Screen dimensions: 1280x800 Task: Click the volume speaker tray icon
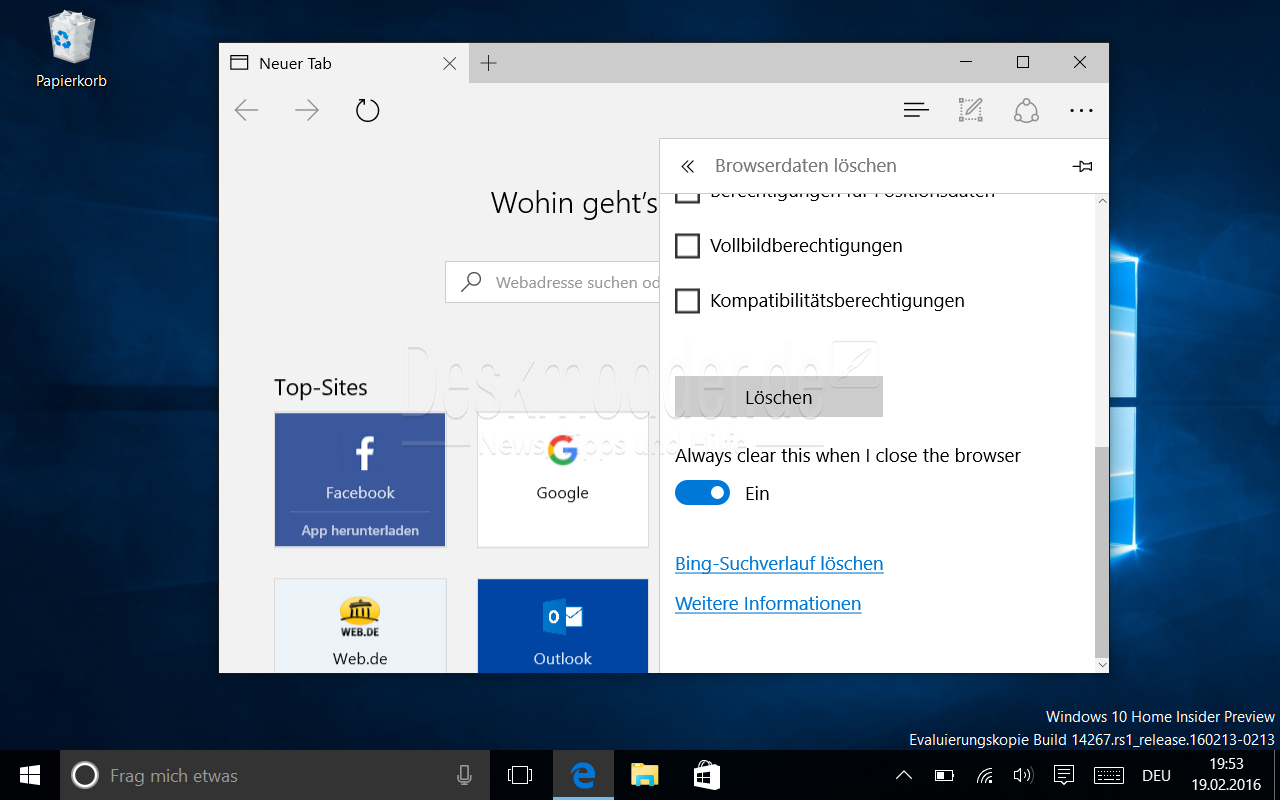tap(1023, 775)
